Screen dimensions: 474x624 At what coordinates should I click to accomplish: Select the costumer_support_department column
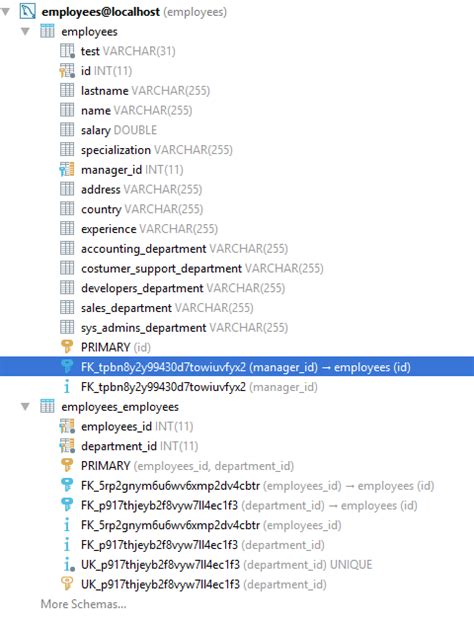click(202, 269)
